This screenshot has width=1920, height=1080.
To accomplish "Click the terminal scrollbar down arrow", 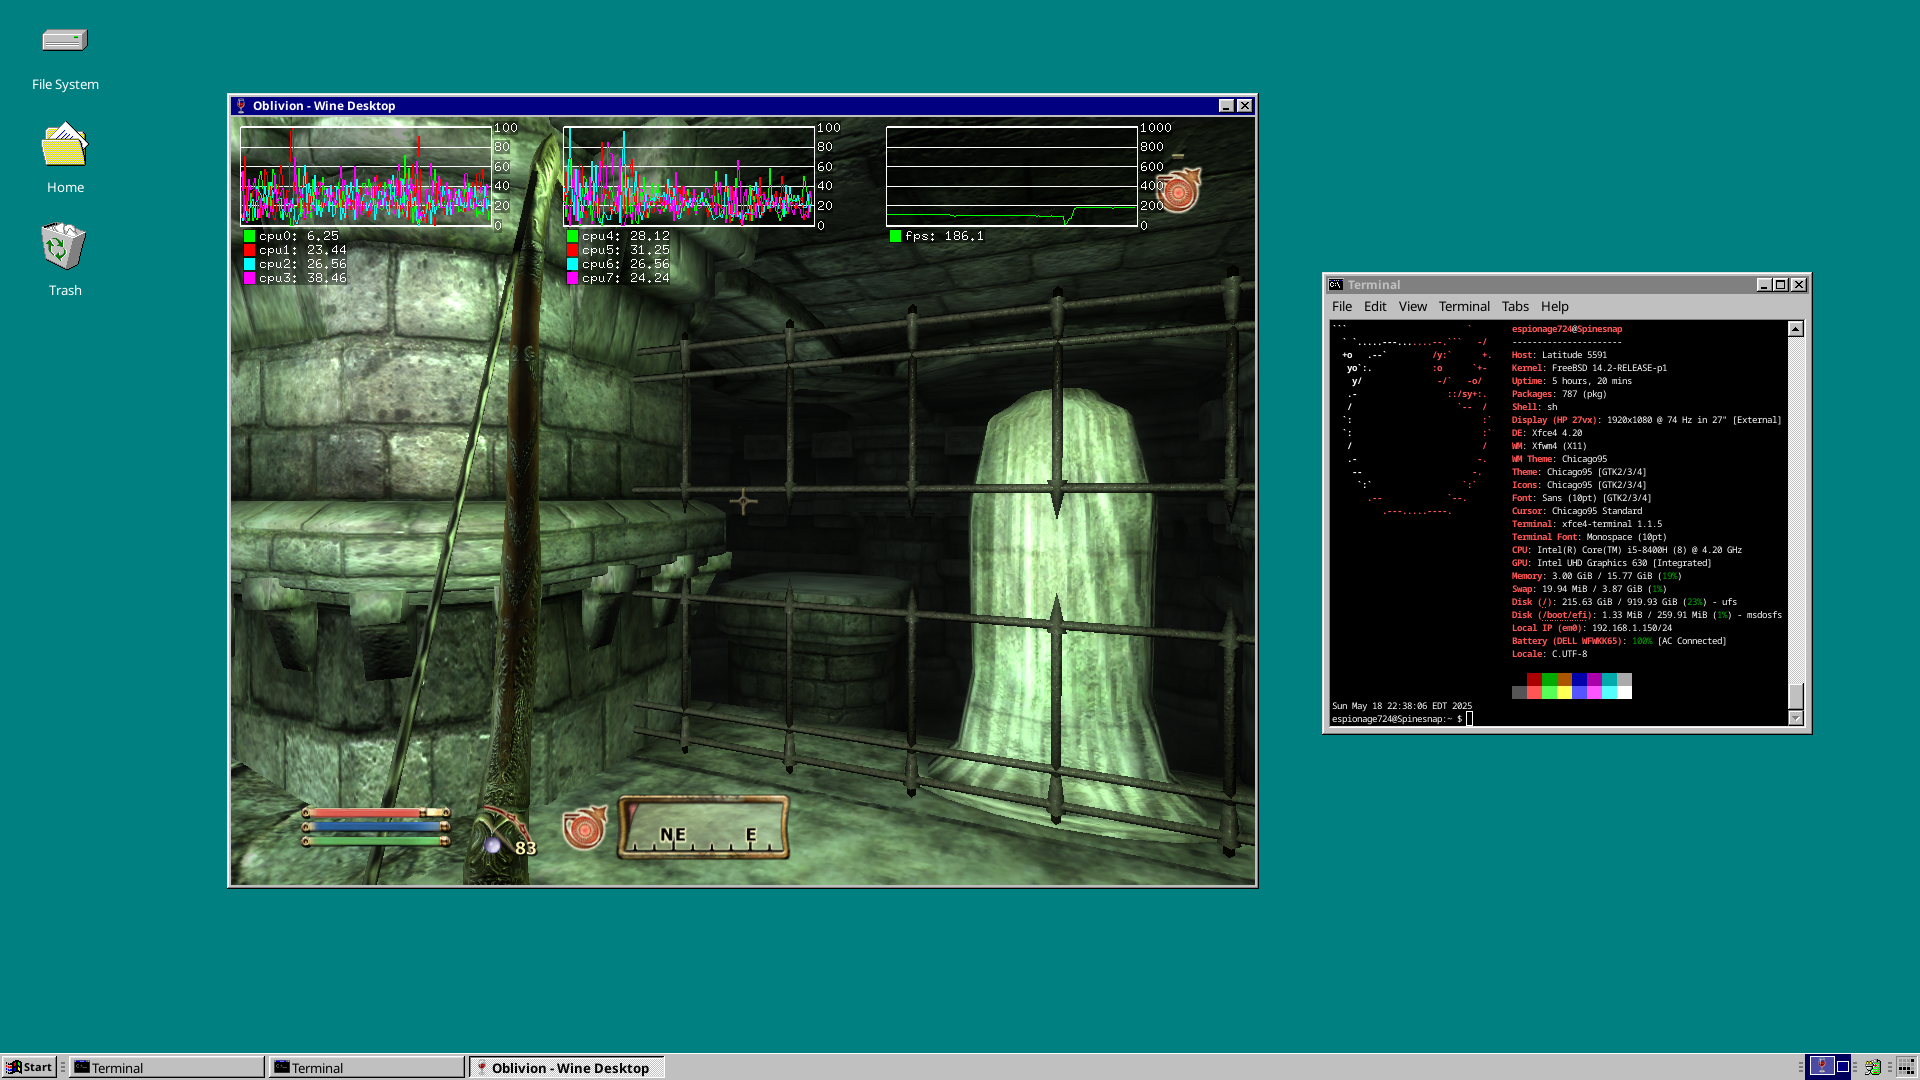I will pos(1796,718).
